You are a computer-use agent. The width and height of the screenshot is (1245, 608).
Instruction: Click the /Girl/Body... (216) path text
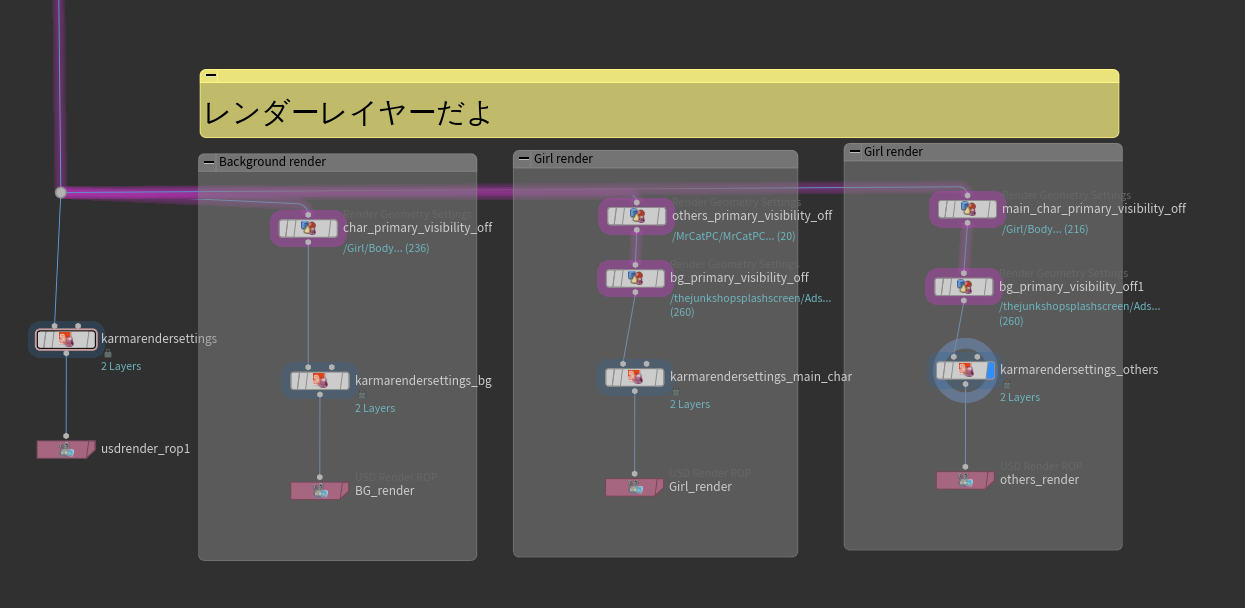[x=1045, y=230]
